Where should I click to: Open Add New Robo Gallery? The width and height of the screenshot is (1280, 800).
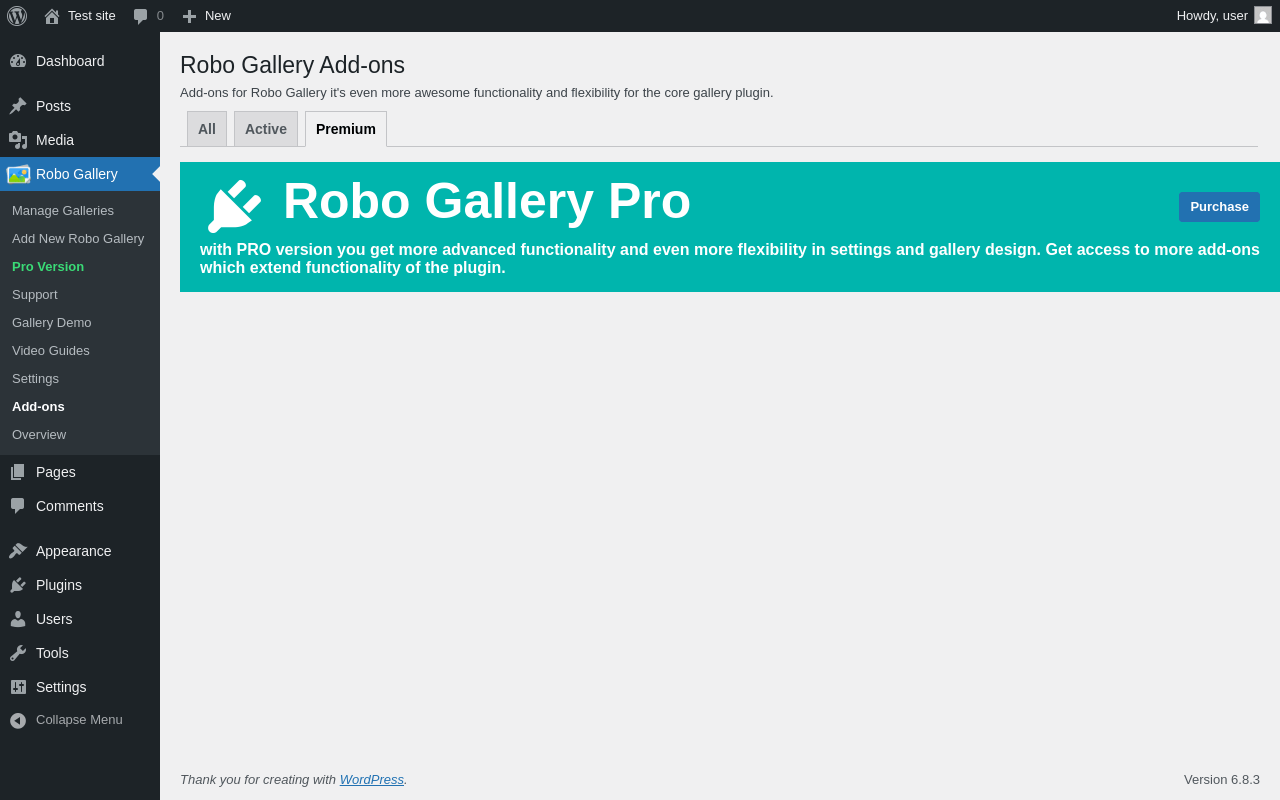click(78, 238)
